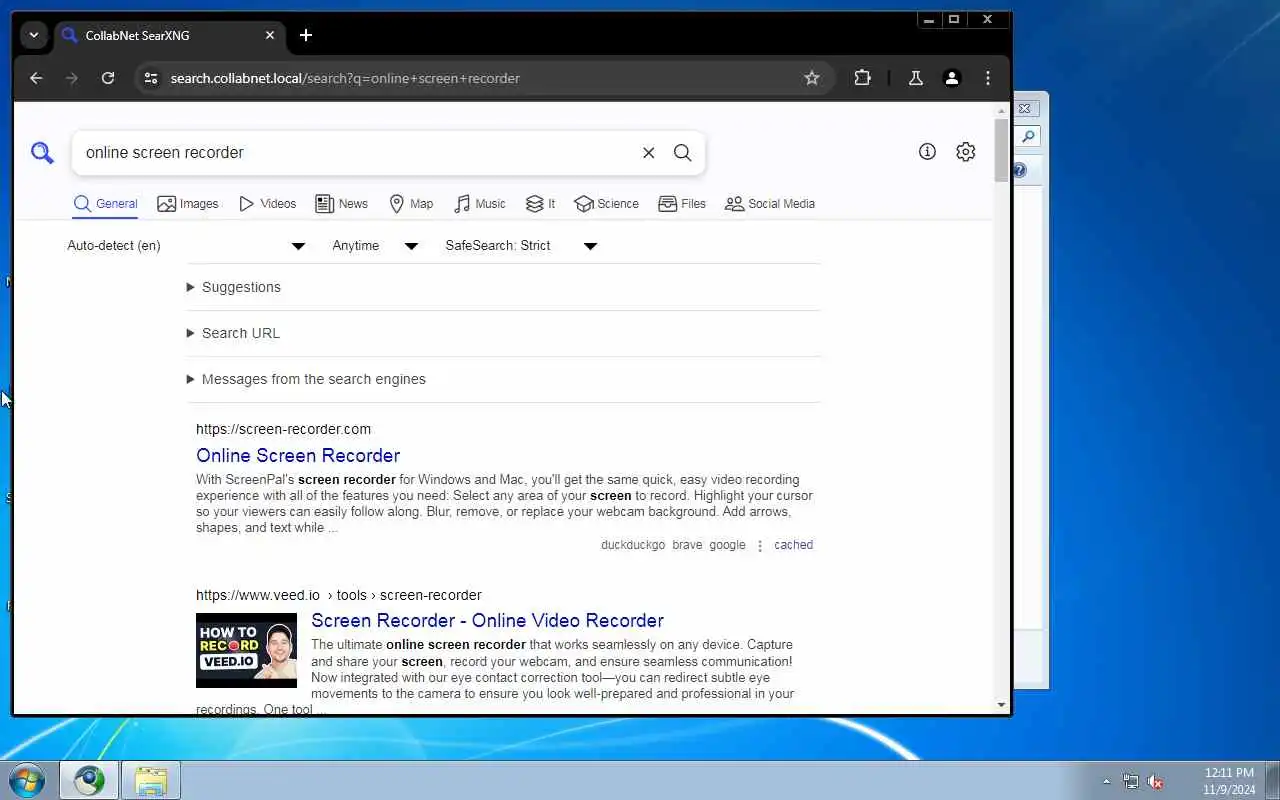Open the cached link for first result
1280x800 pixels.
pyautogui.click(x=793, y=545)
